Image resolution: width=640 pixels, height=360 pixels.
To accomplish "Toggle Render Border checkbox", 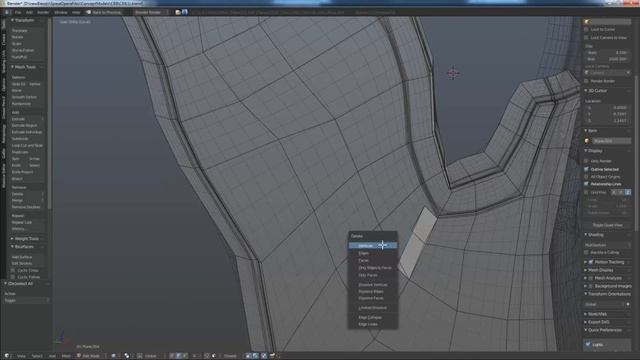I will pos(587,81).
